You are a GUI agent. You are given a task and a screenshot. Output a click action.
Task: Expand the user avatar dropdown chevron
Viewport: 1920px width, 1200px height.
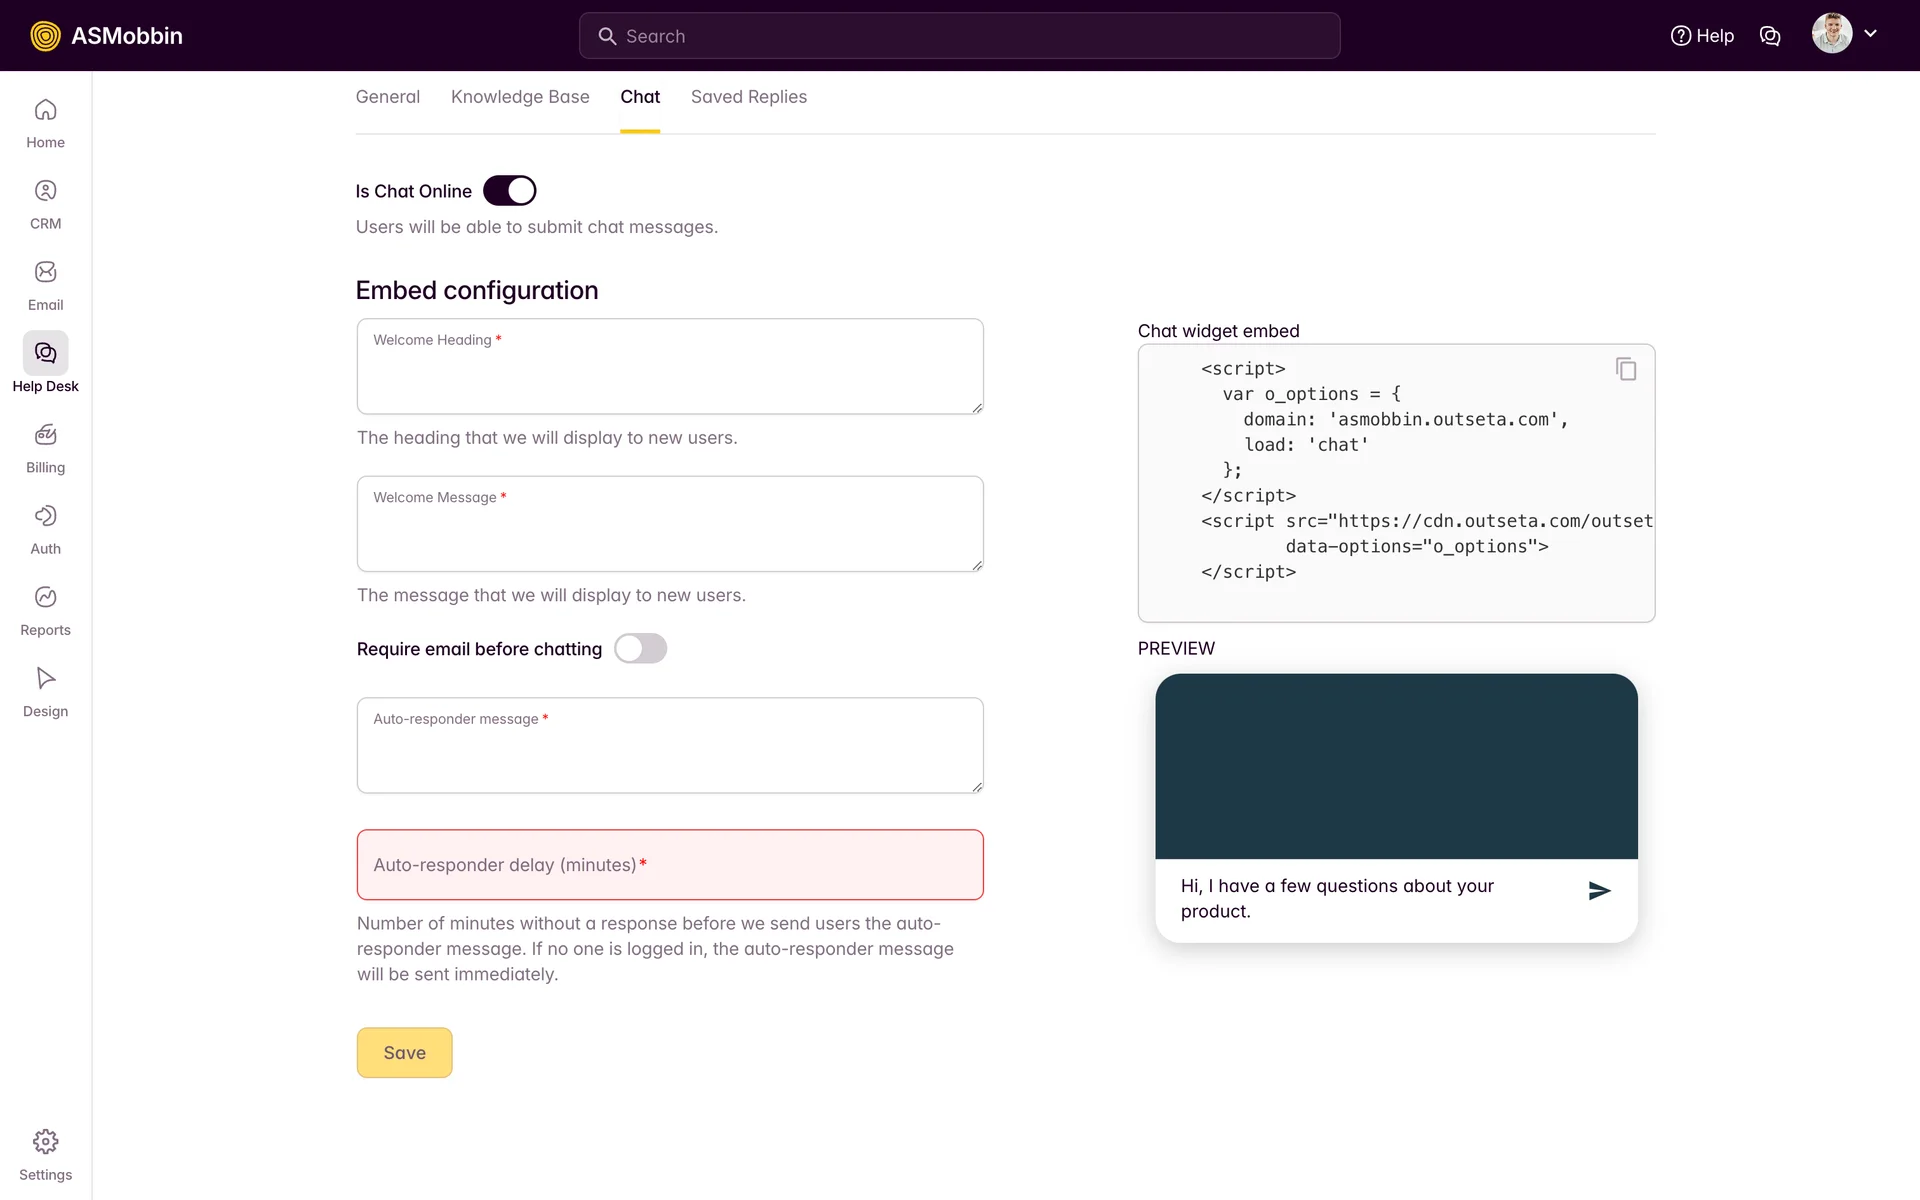1870,34
